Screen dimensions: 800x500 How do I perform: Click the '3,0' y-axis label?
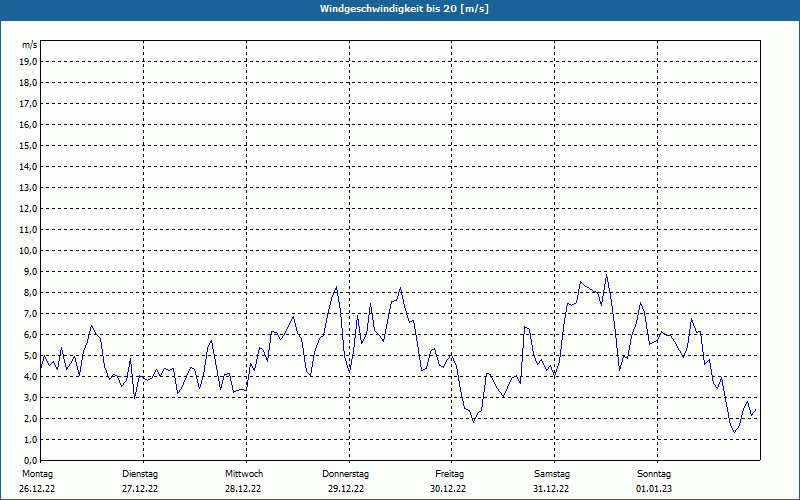point(31,397)
